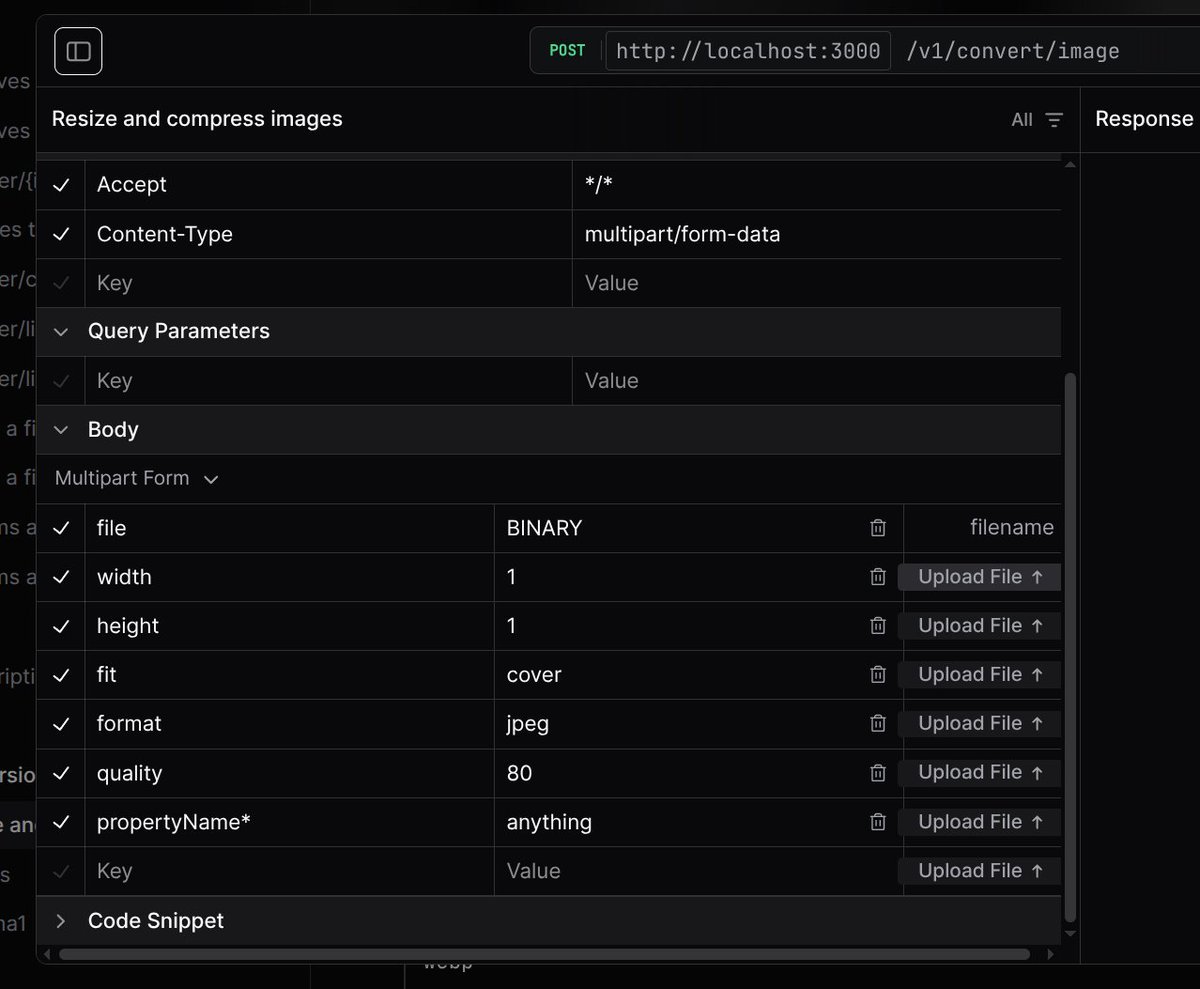Delete the fit row with trash icon

[878, 675]
